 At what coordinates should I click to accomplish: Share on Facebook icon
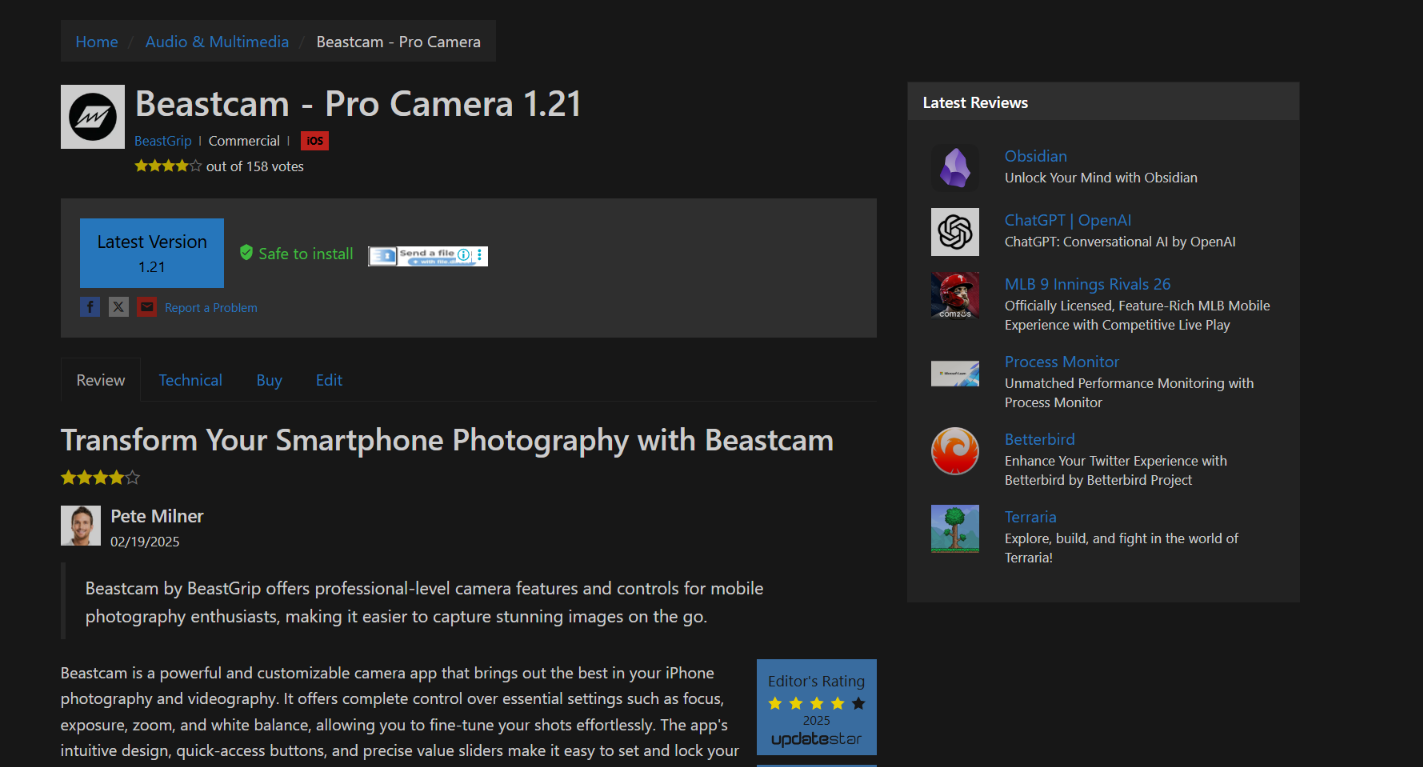click(90, 307)
